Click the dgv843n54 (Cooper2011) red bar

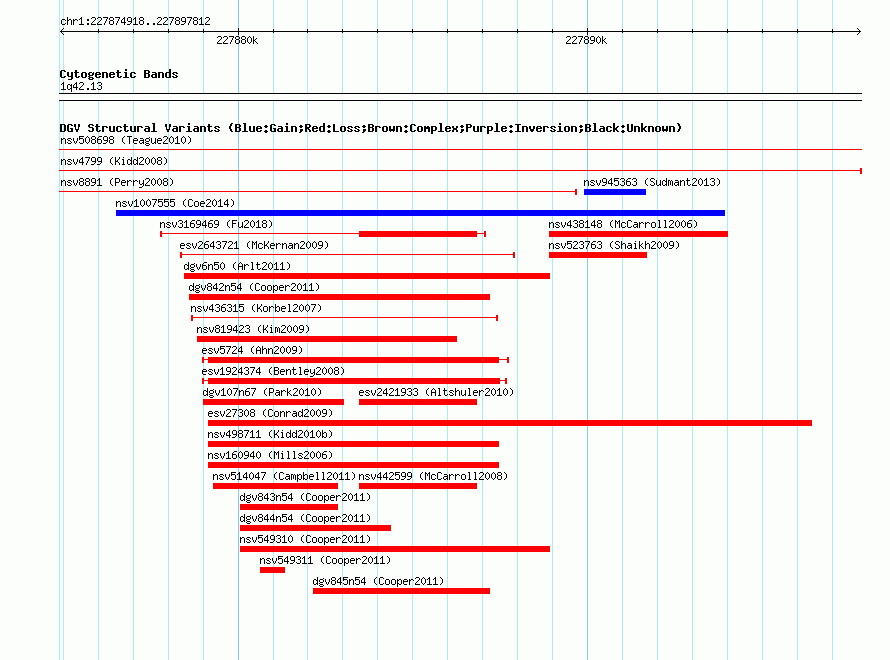tap(289, 507)
